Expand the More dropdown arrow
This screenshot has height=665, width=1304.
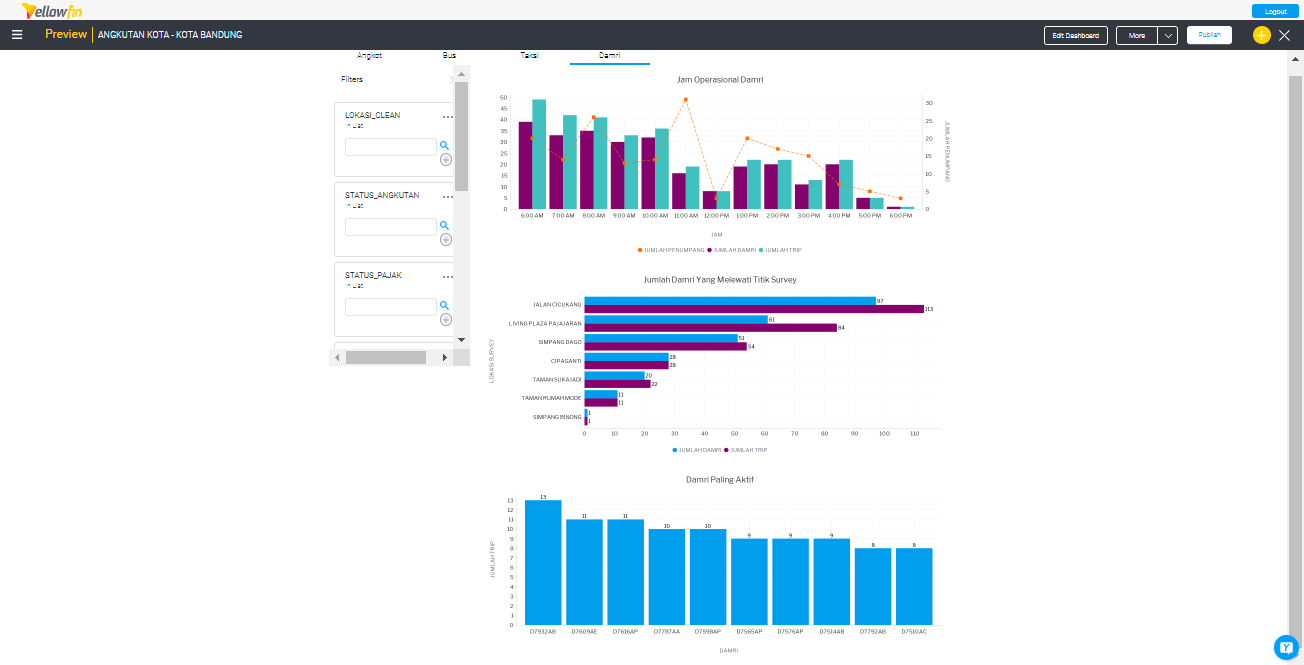[x=1168, y=35]
